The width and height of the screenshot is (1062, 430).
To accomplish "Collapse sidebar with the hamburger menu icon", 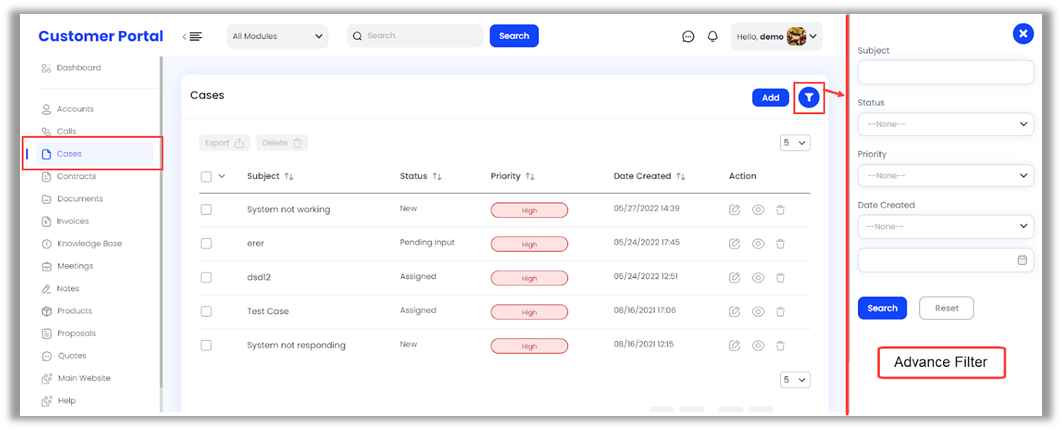I will [192, 36].
